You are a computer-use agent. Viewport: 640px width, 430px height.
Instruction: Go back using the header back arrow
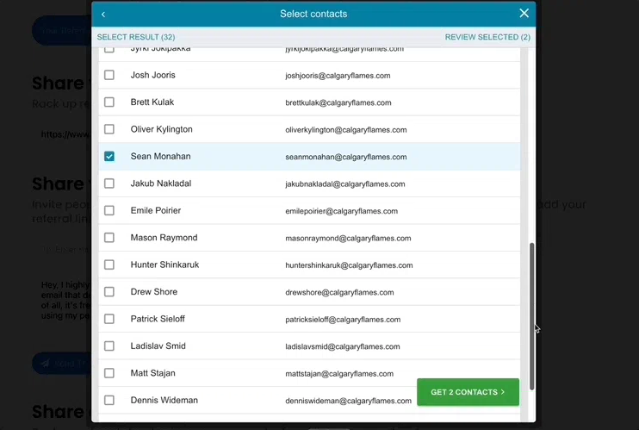[x=103, y=14]
